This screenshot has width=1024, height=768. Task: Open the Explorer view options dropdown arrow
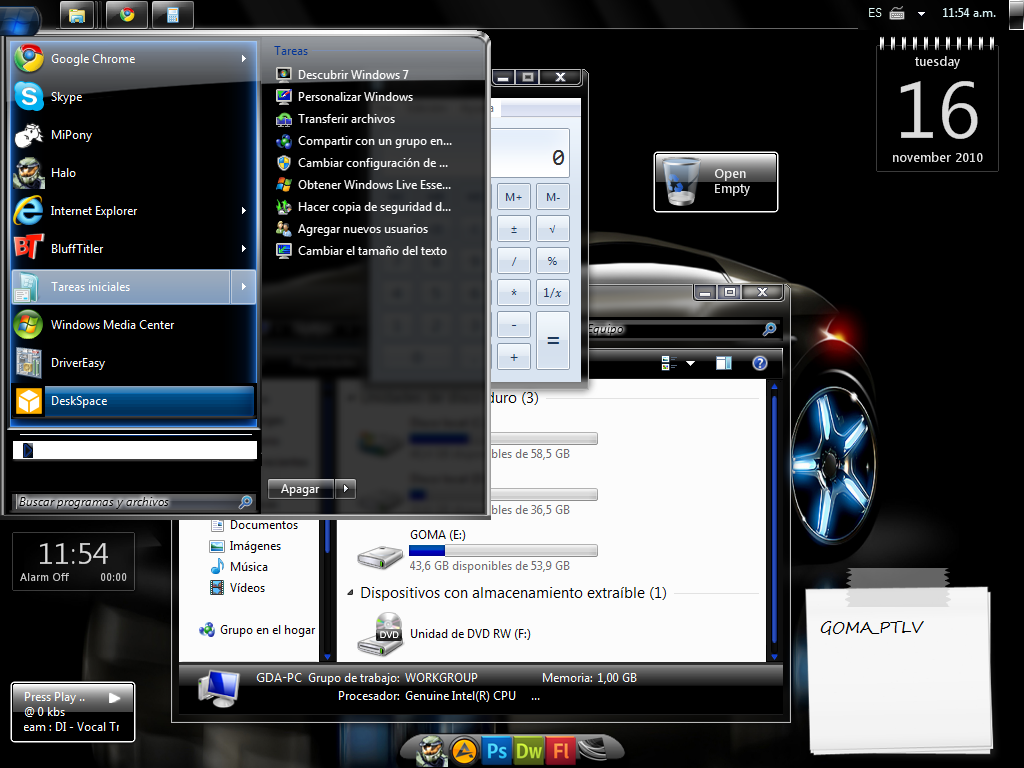click(x=690, y=363)
